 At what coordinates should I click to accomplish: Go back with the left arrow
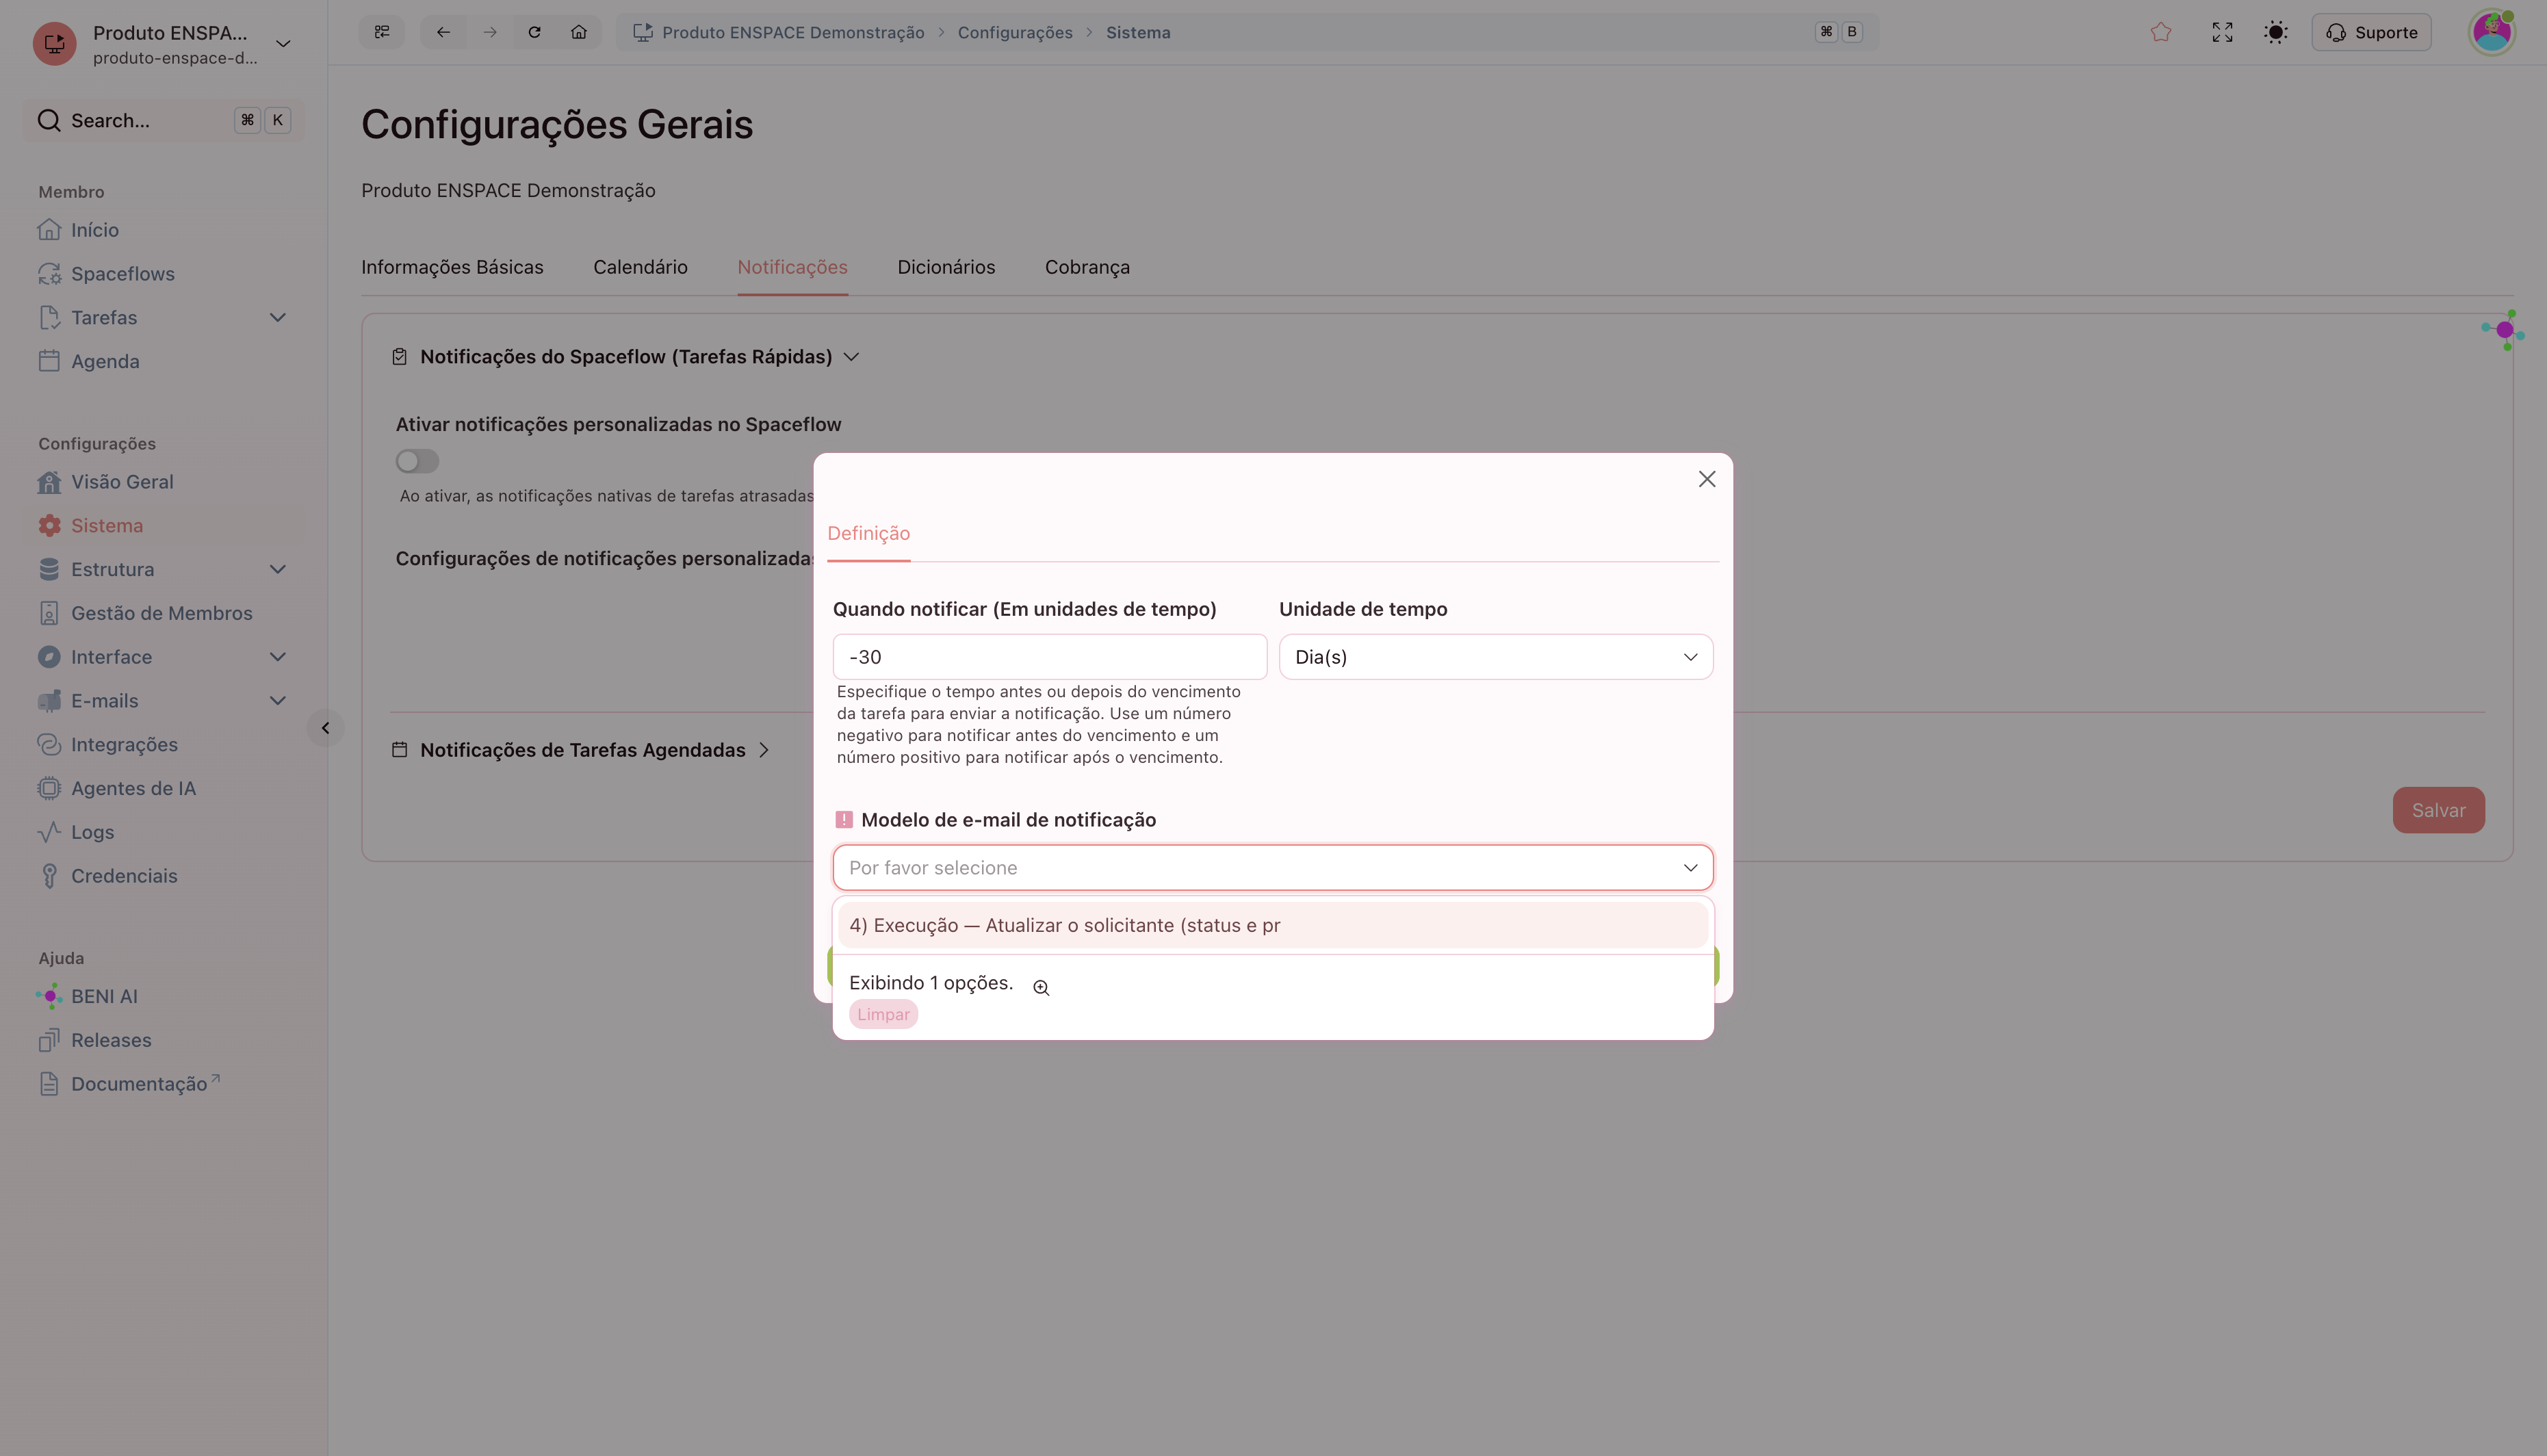click(x=443, y=32)
